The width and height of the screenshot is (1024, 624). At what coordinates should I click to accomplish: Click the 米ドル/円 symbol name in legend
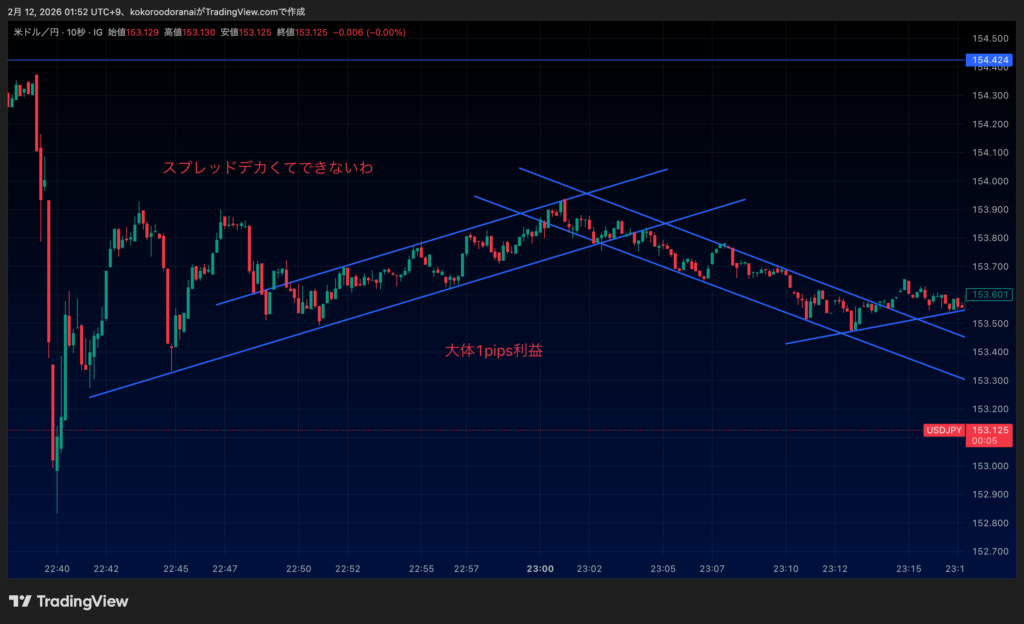coord(34,32)
